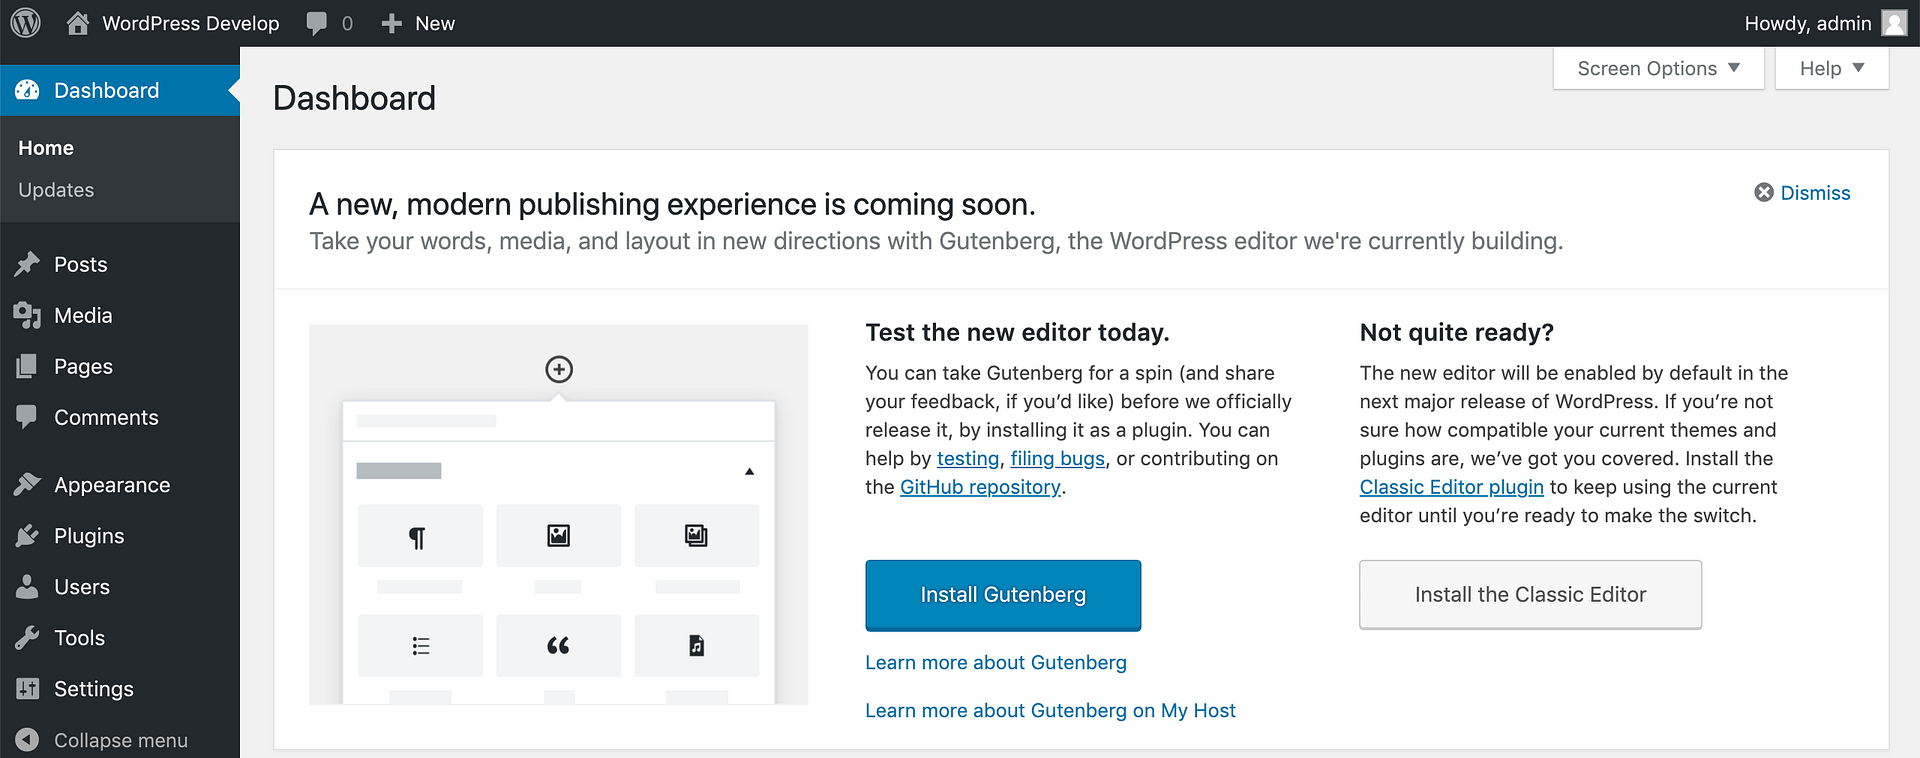Click the Collapse menu arrow icon
Image resolution: width=1920 pixels, height=758 pixels.
(x=28, y=740)
